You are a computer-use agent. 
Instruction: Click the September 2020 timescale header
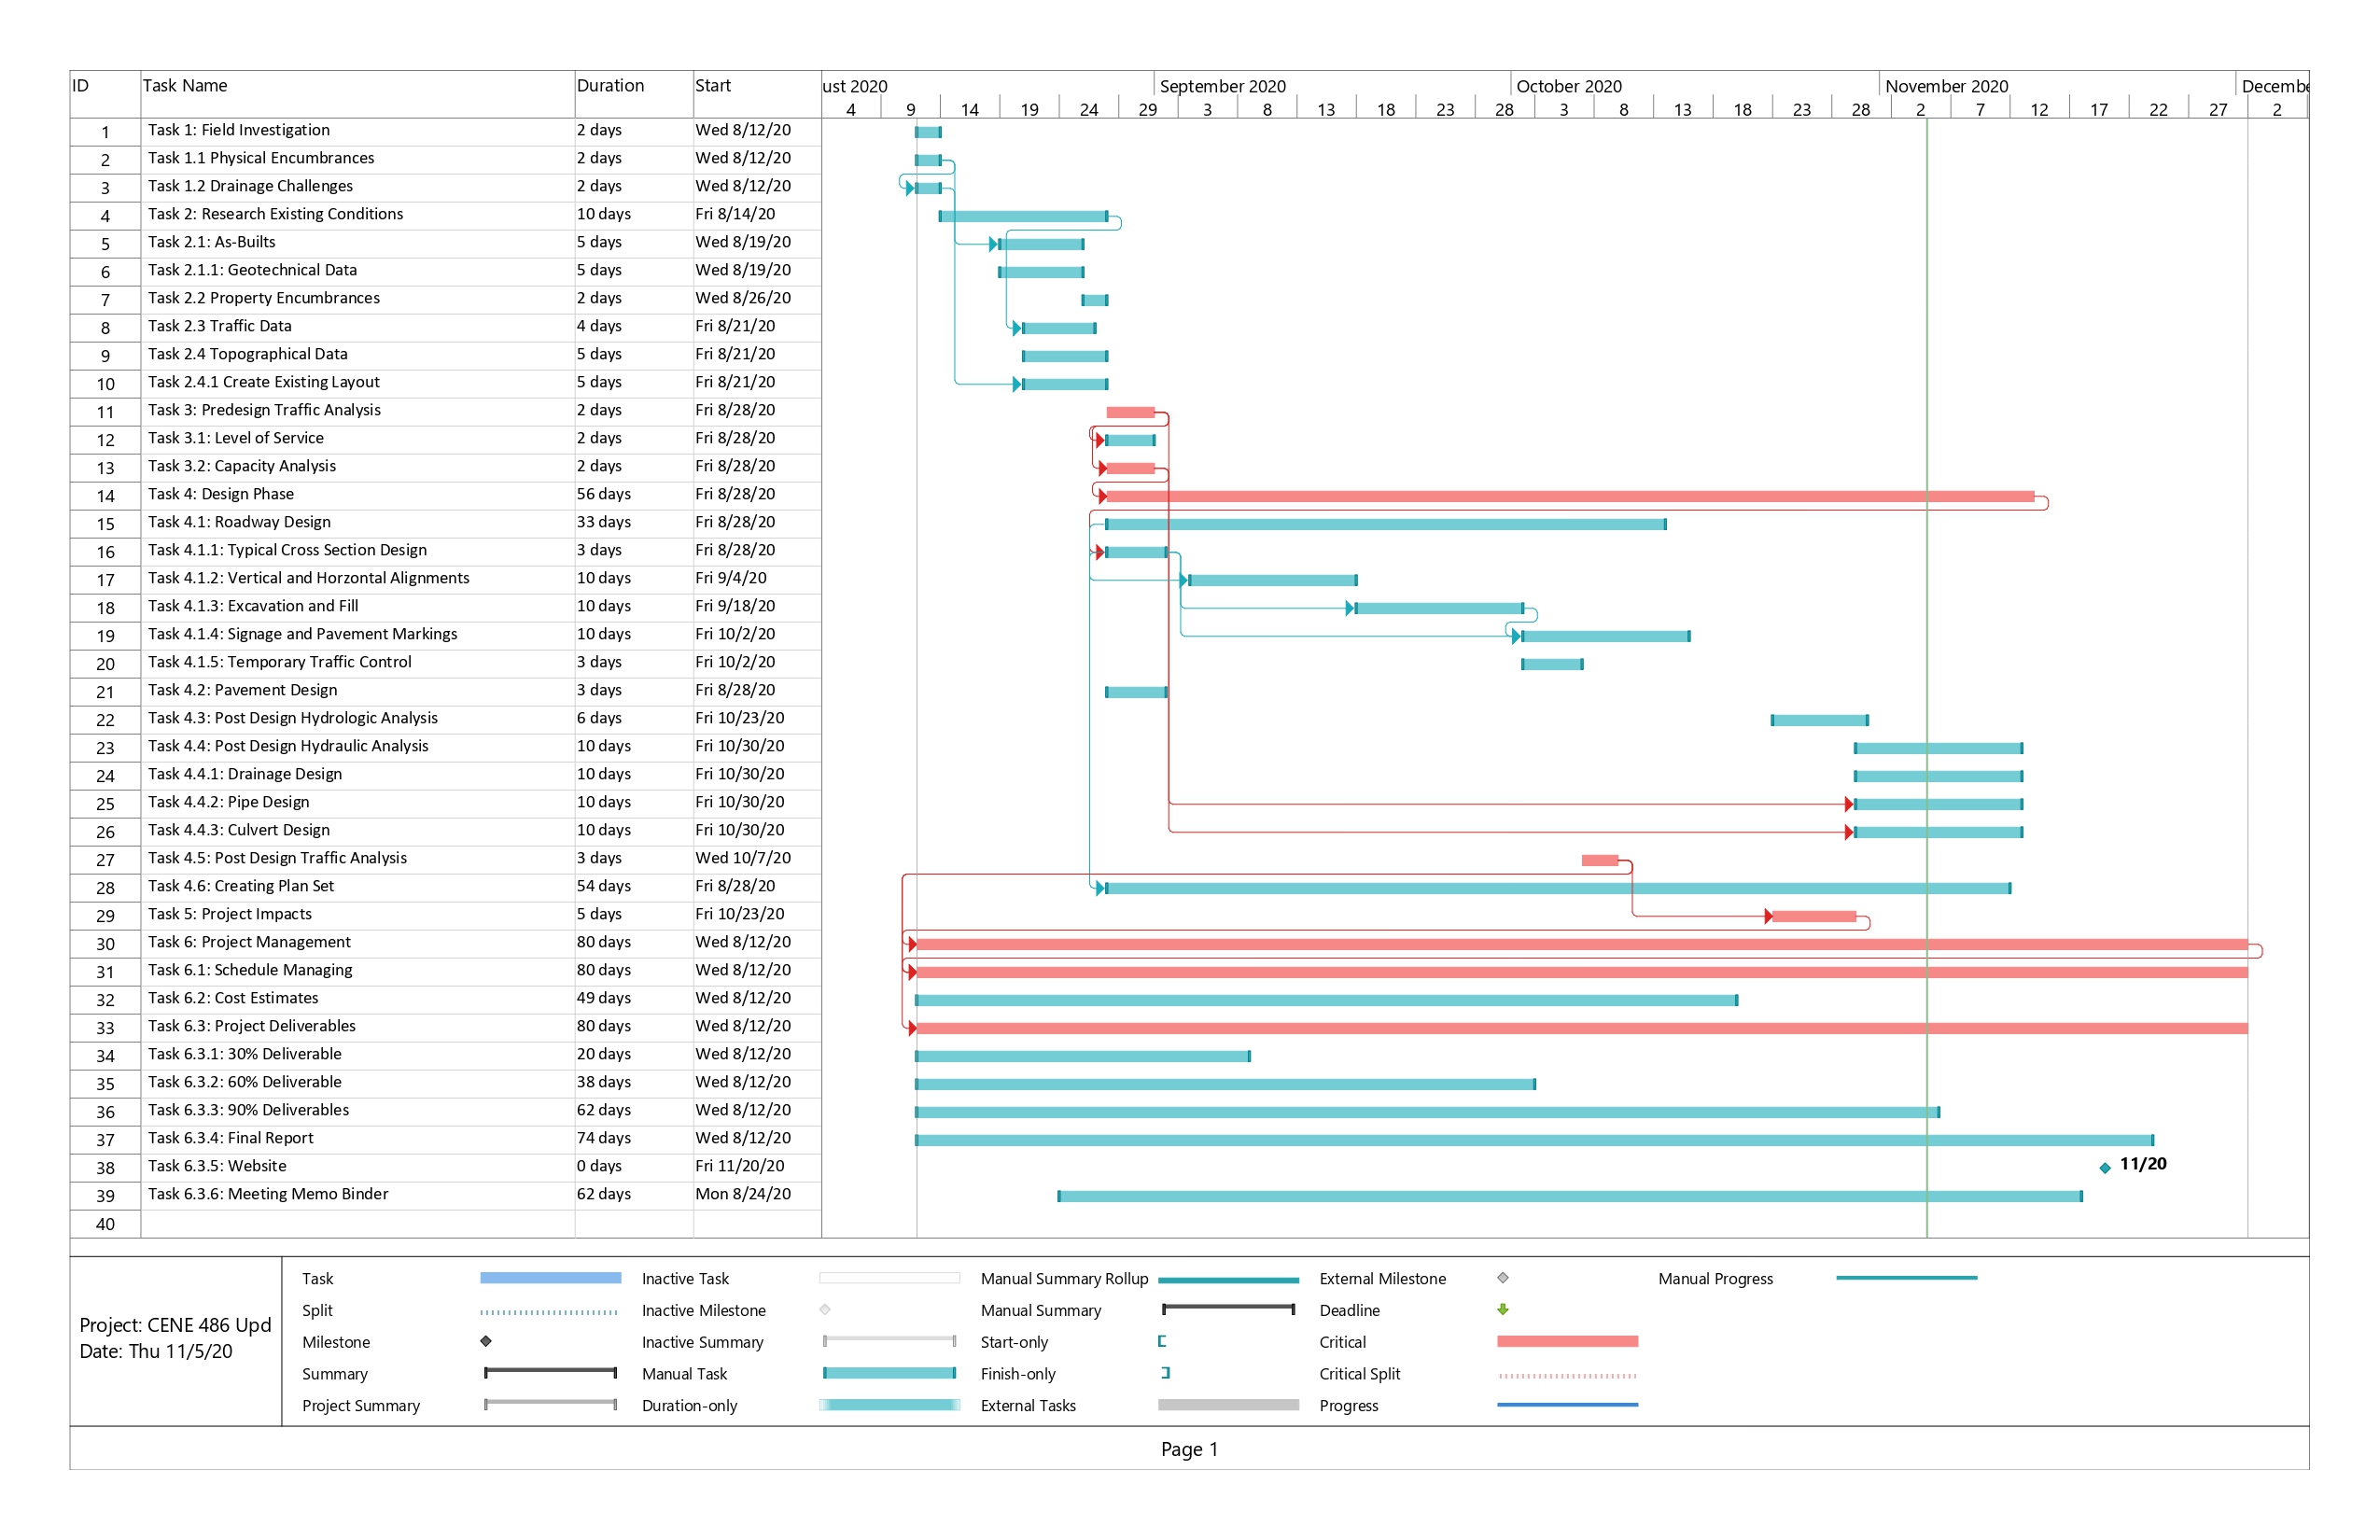(x=1222, y=86)
